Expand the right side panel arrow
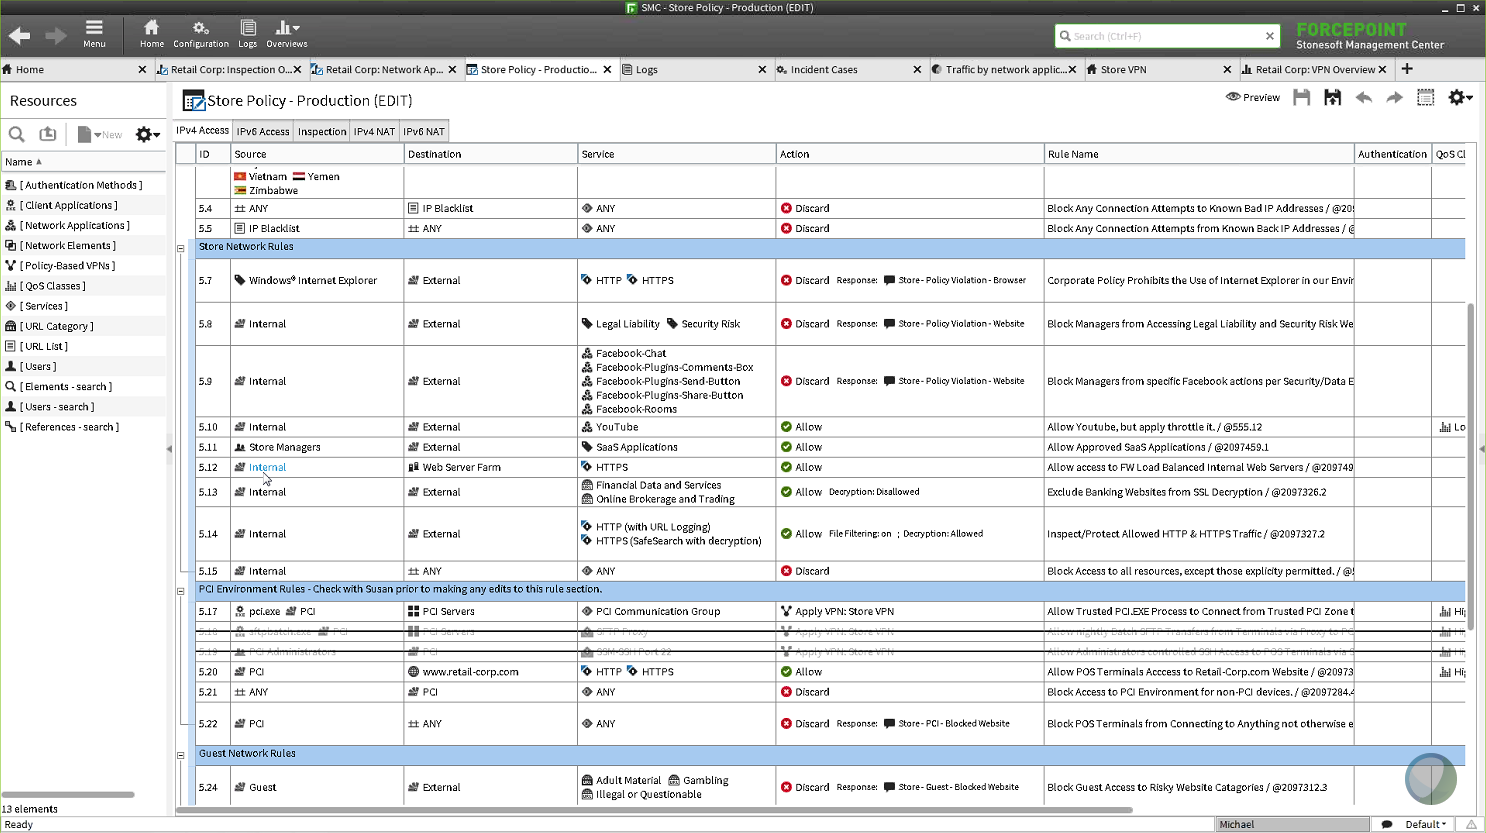1486x833 pixels. [1481, 449]
